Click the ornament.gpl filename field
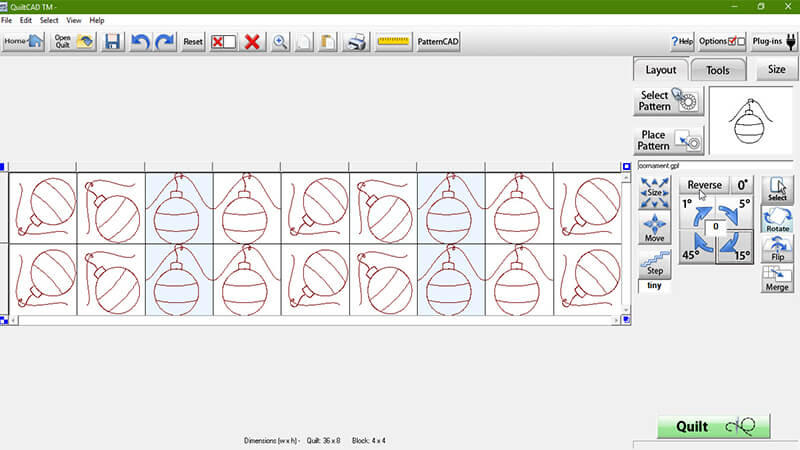 click(x=714, y=165)
